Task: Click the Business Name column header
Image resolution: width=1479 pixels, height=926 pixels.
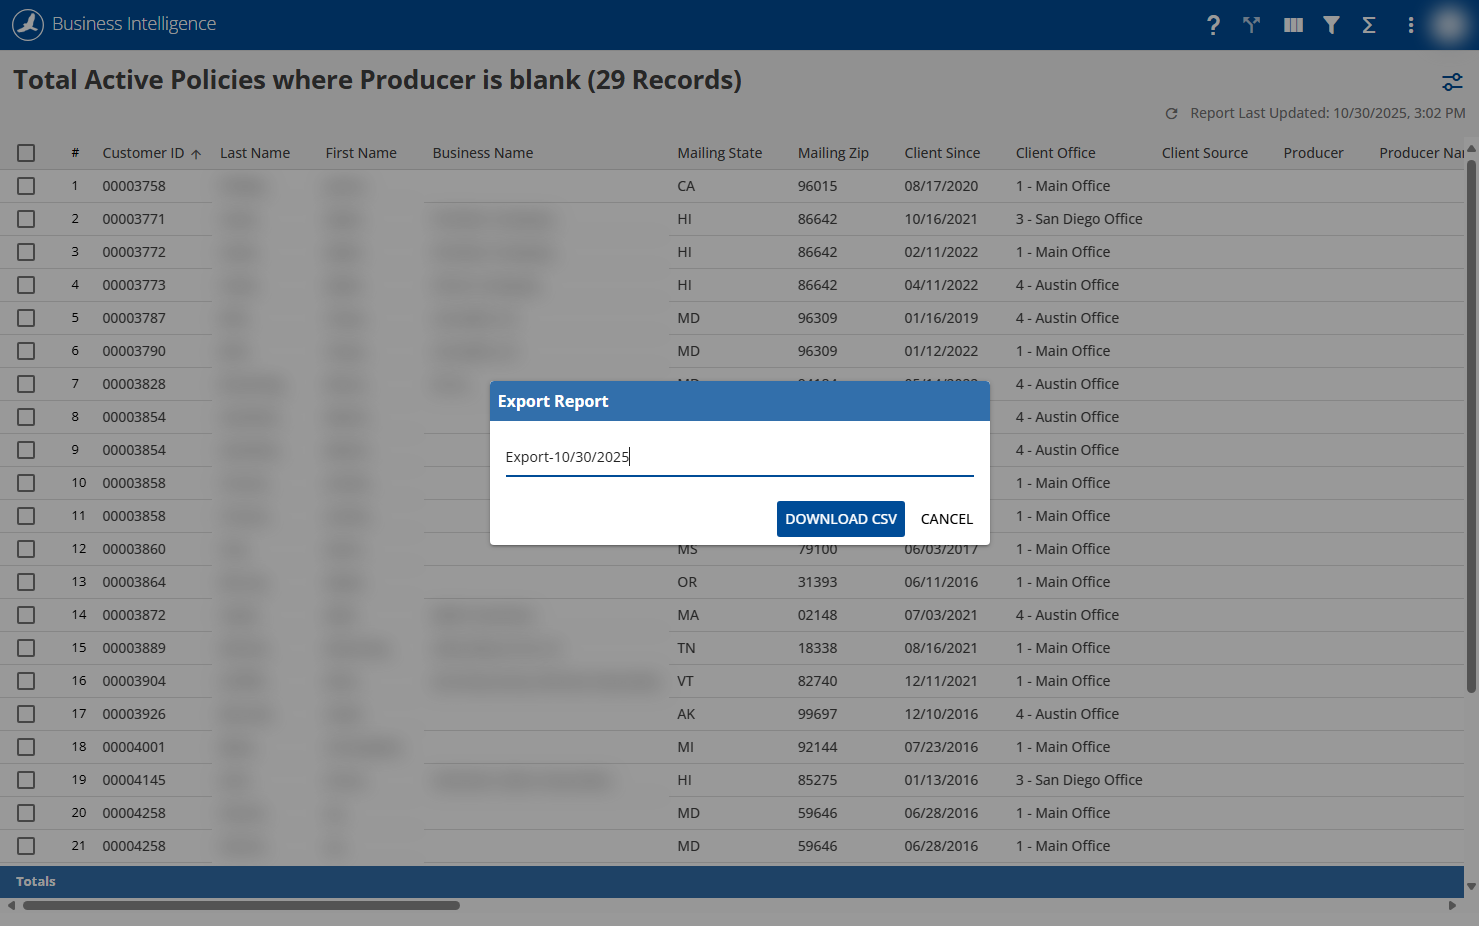Action: coord(483,153)
